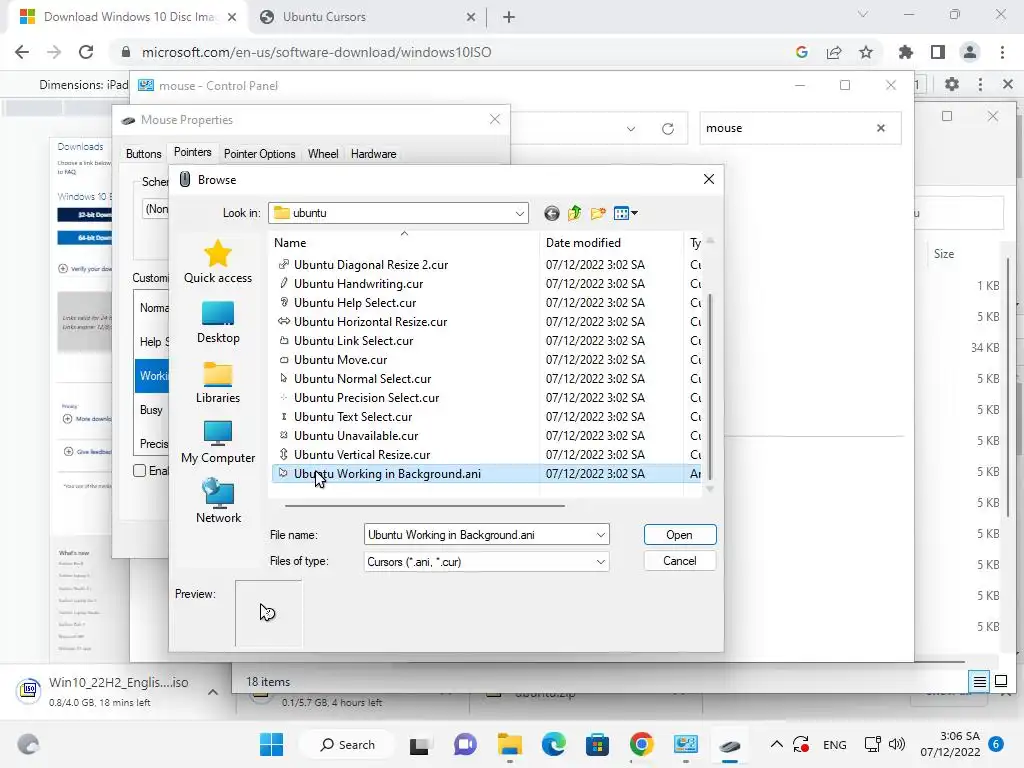Open a new Chrome tab
The width and height of the screenshot is (1024, 768).
click(x=509, y=17)
